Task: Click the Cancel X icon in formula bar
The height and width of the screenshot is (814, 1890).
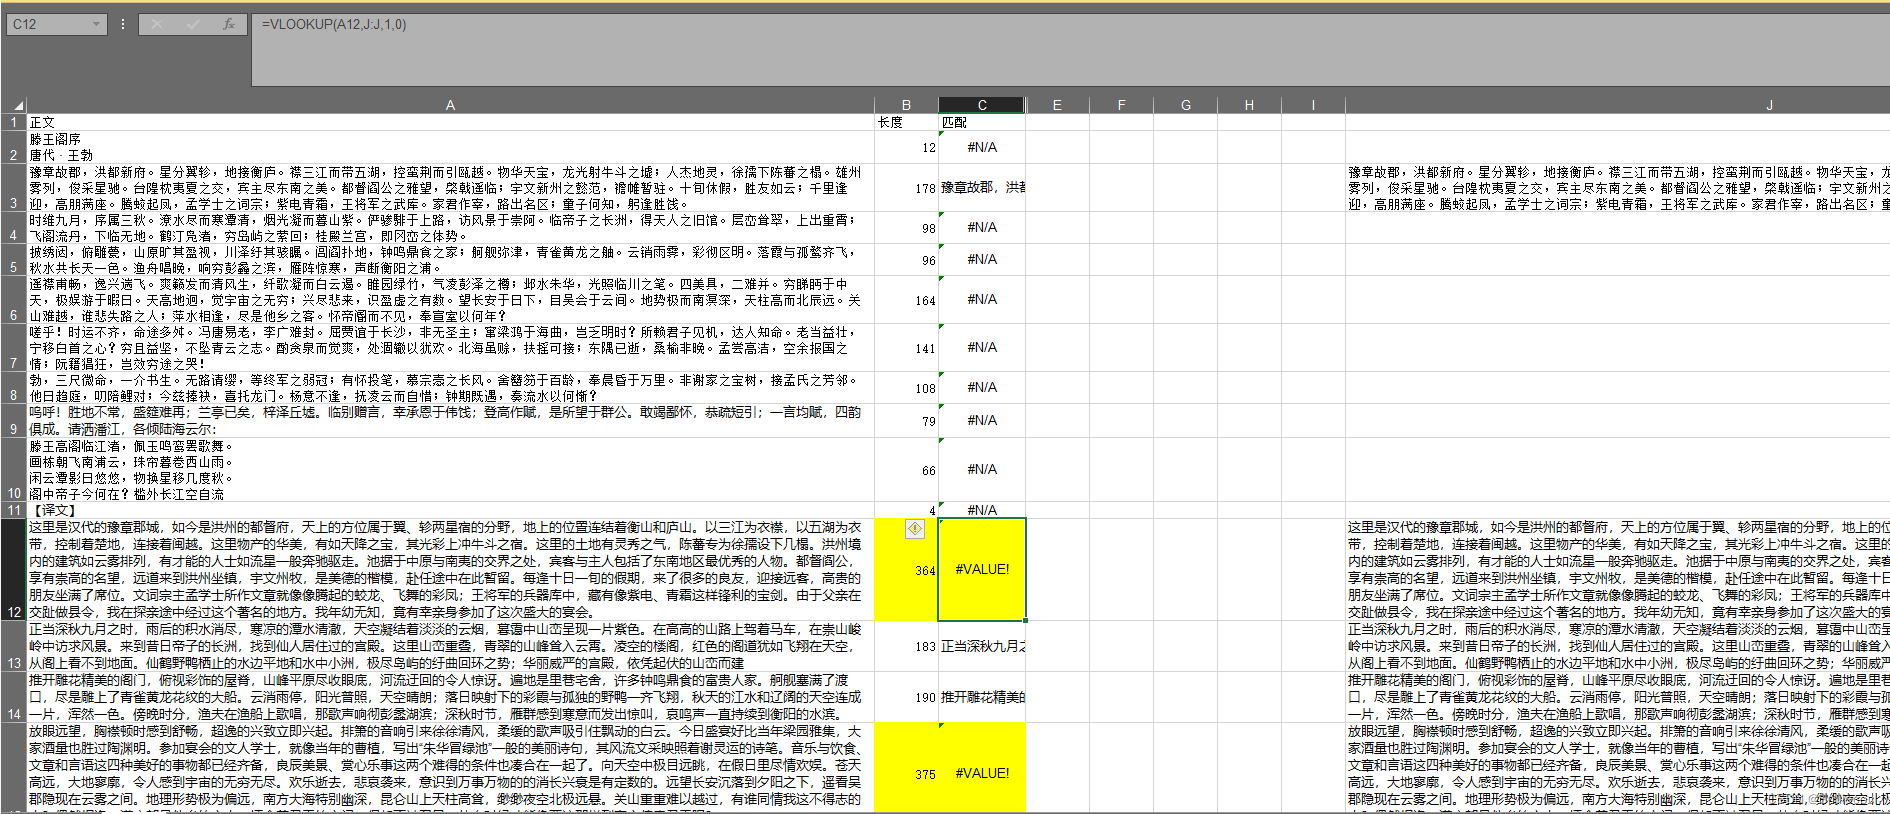Action: pos(157,24)
